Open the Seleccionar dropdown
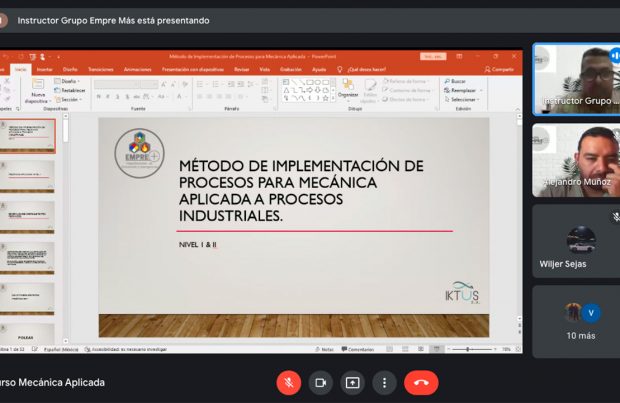Screen dimensions: 620x403 coord(462,99)
